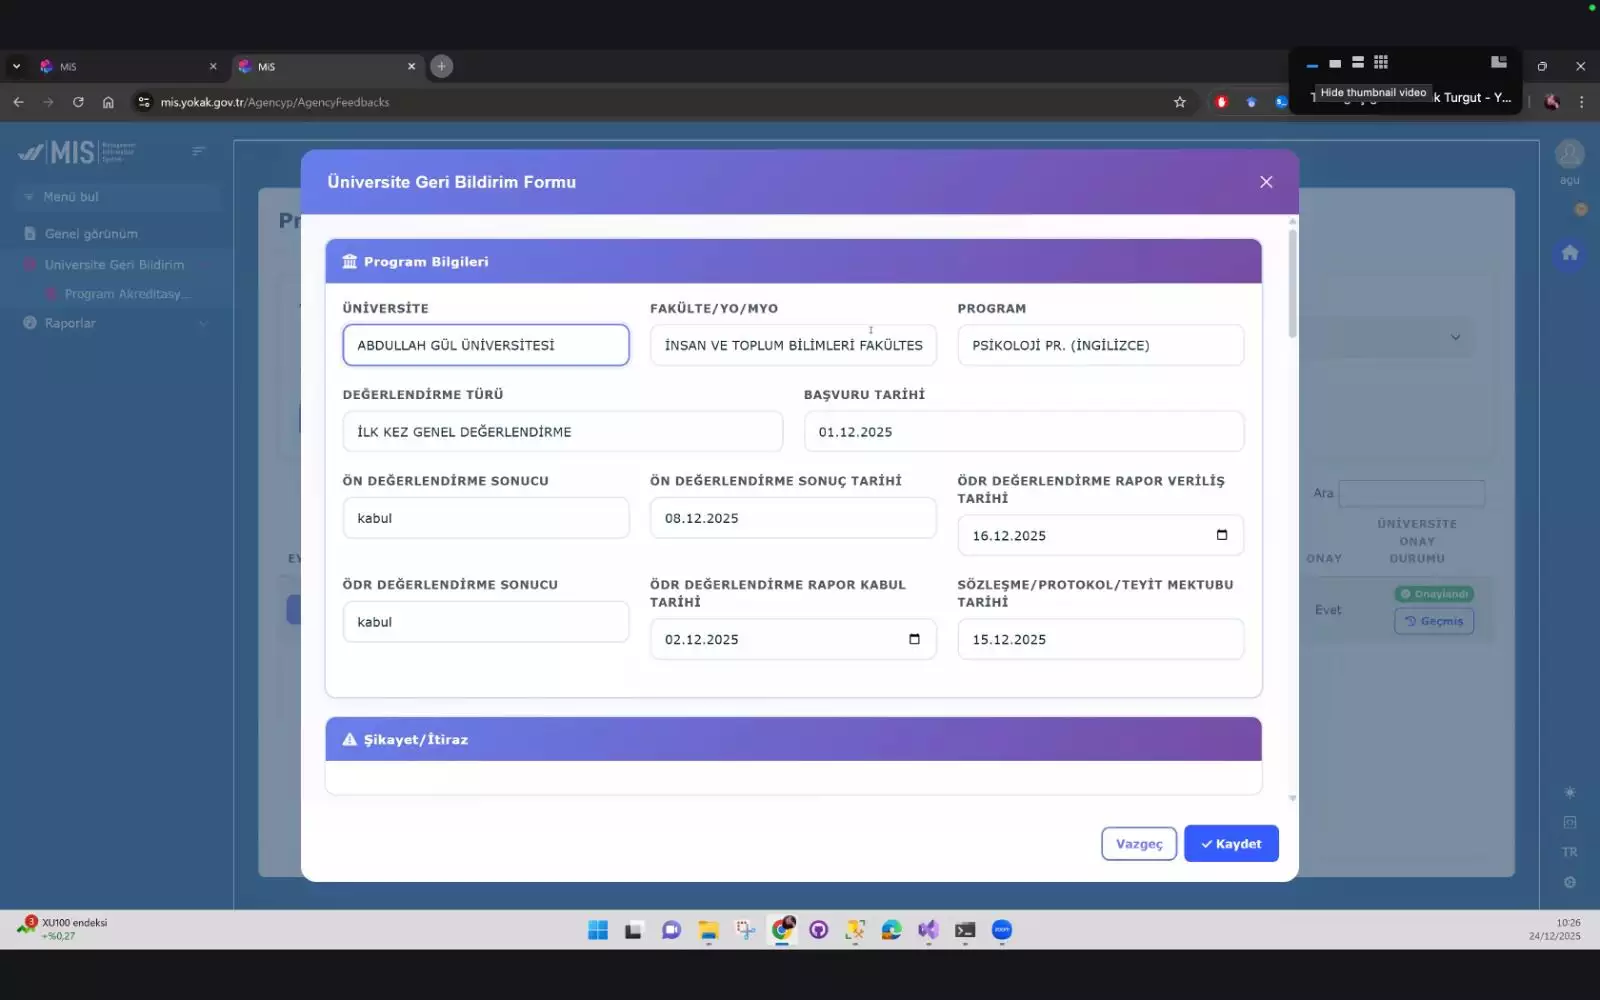This screenshot has height=1000, width=1600.
Task: Open Windows Start menu
Action: pos(598,930)
